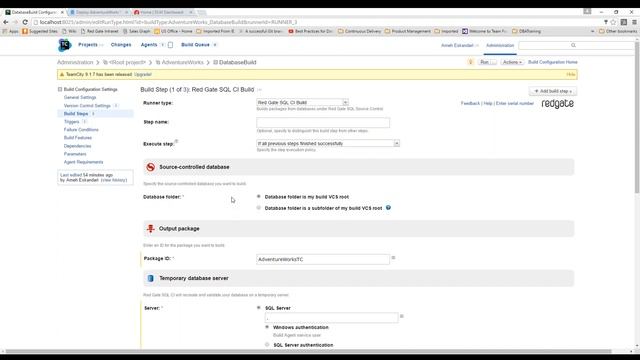
Task: Open the Product Management bookmarks folder
Action: click(408, 31)
